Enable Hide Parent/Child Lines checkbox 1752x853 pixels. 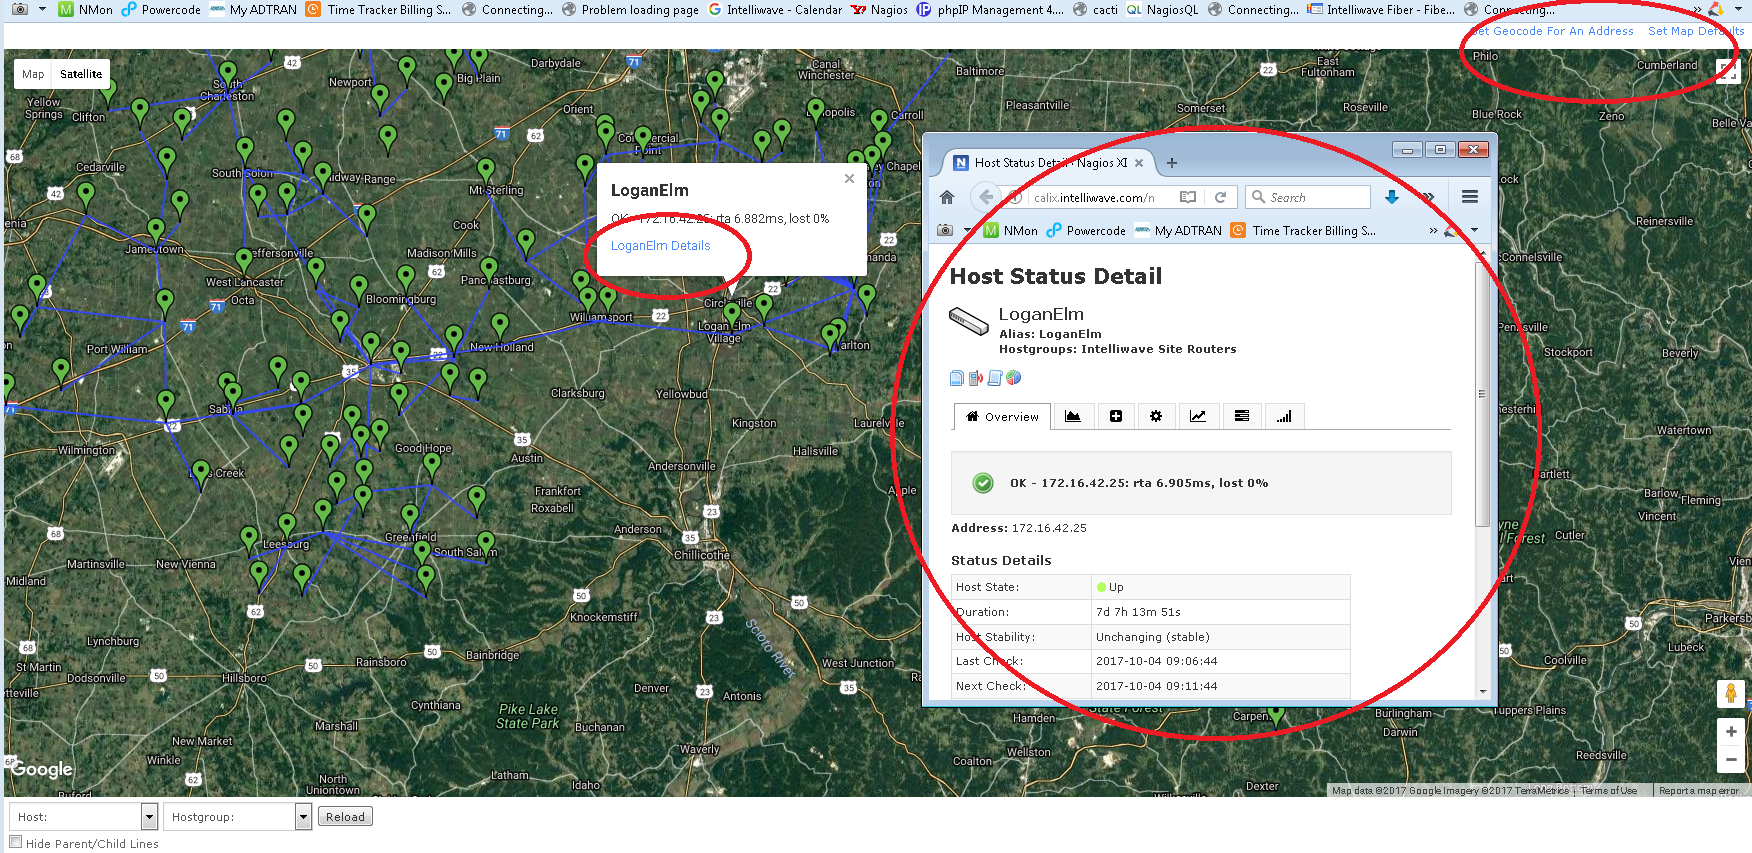click(x=16, y=842)
